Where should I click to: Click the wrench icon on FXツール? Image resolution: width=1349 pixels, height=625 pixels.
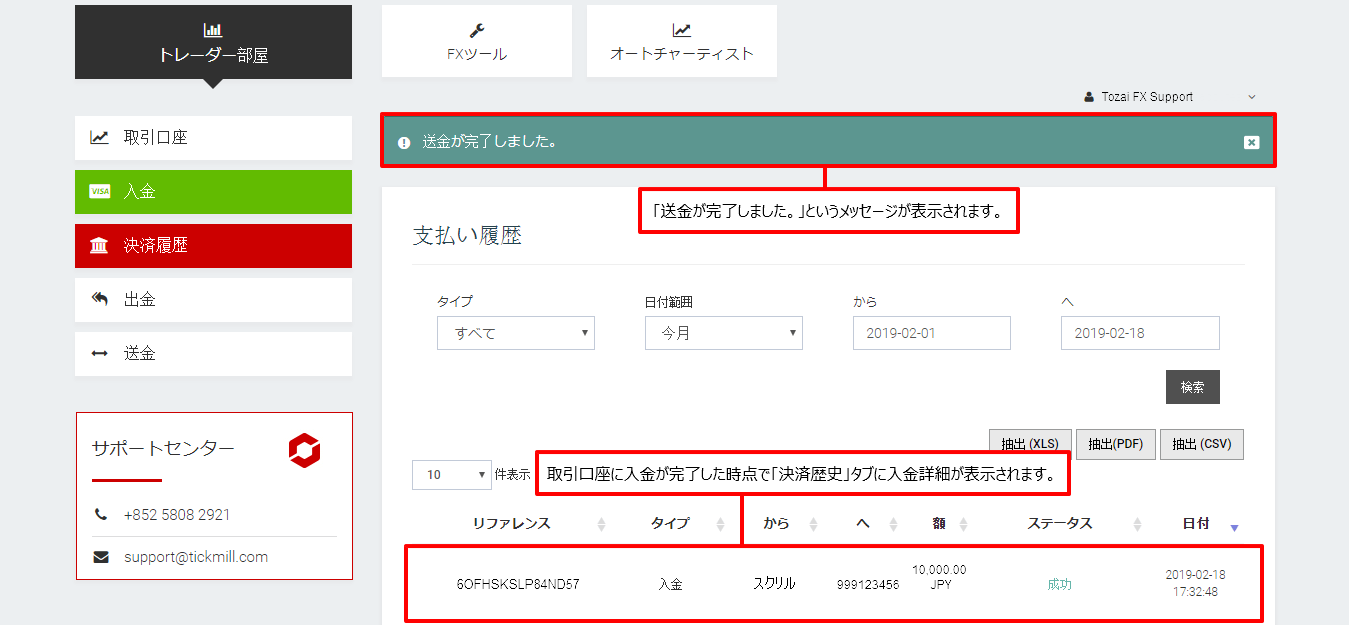click(x=477, y=30)
